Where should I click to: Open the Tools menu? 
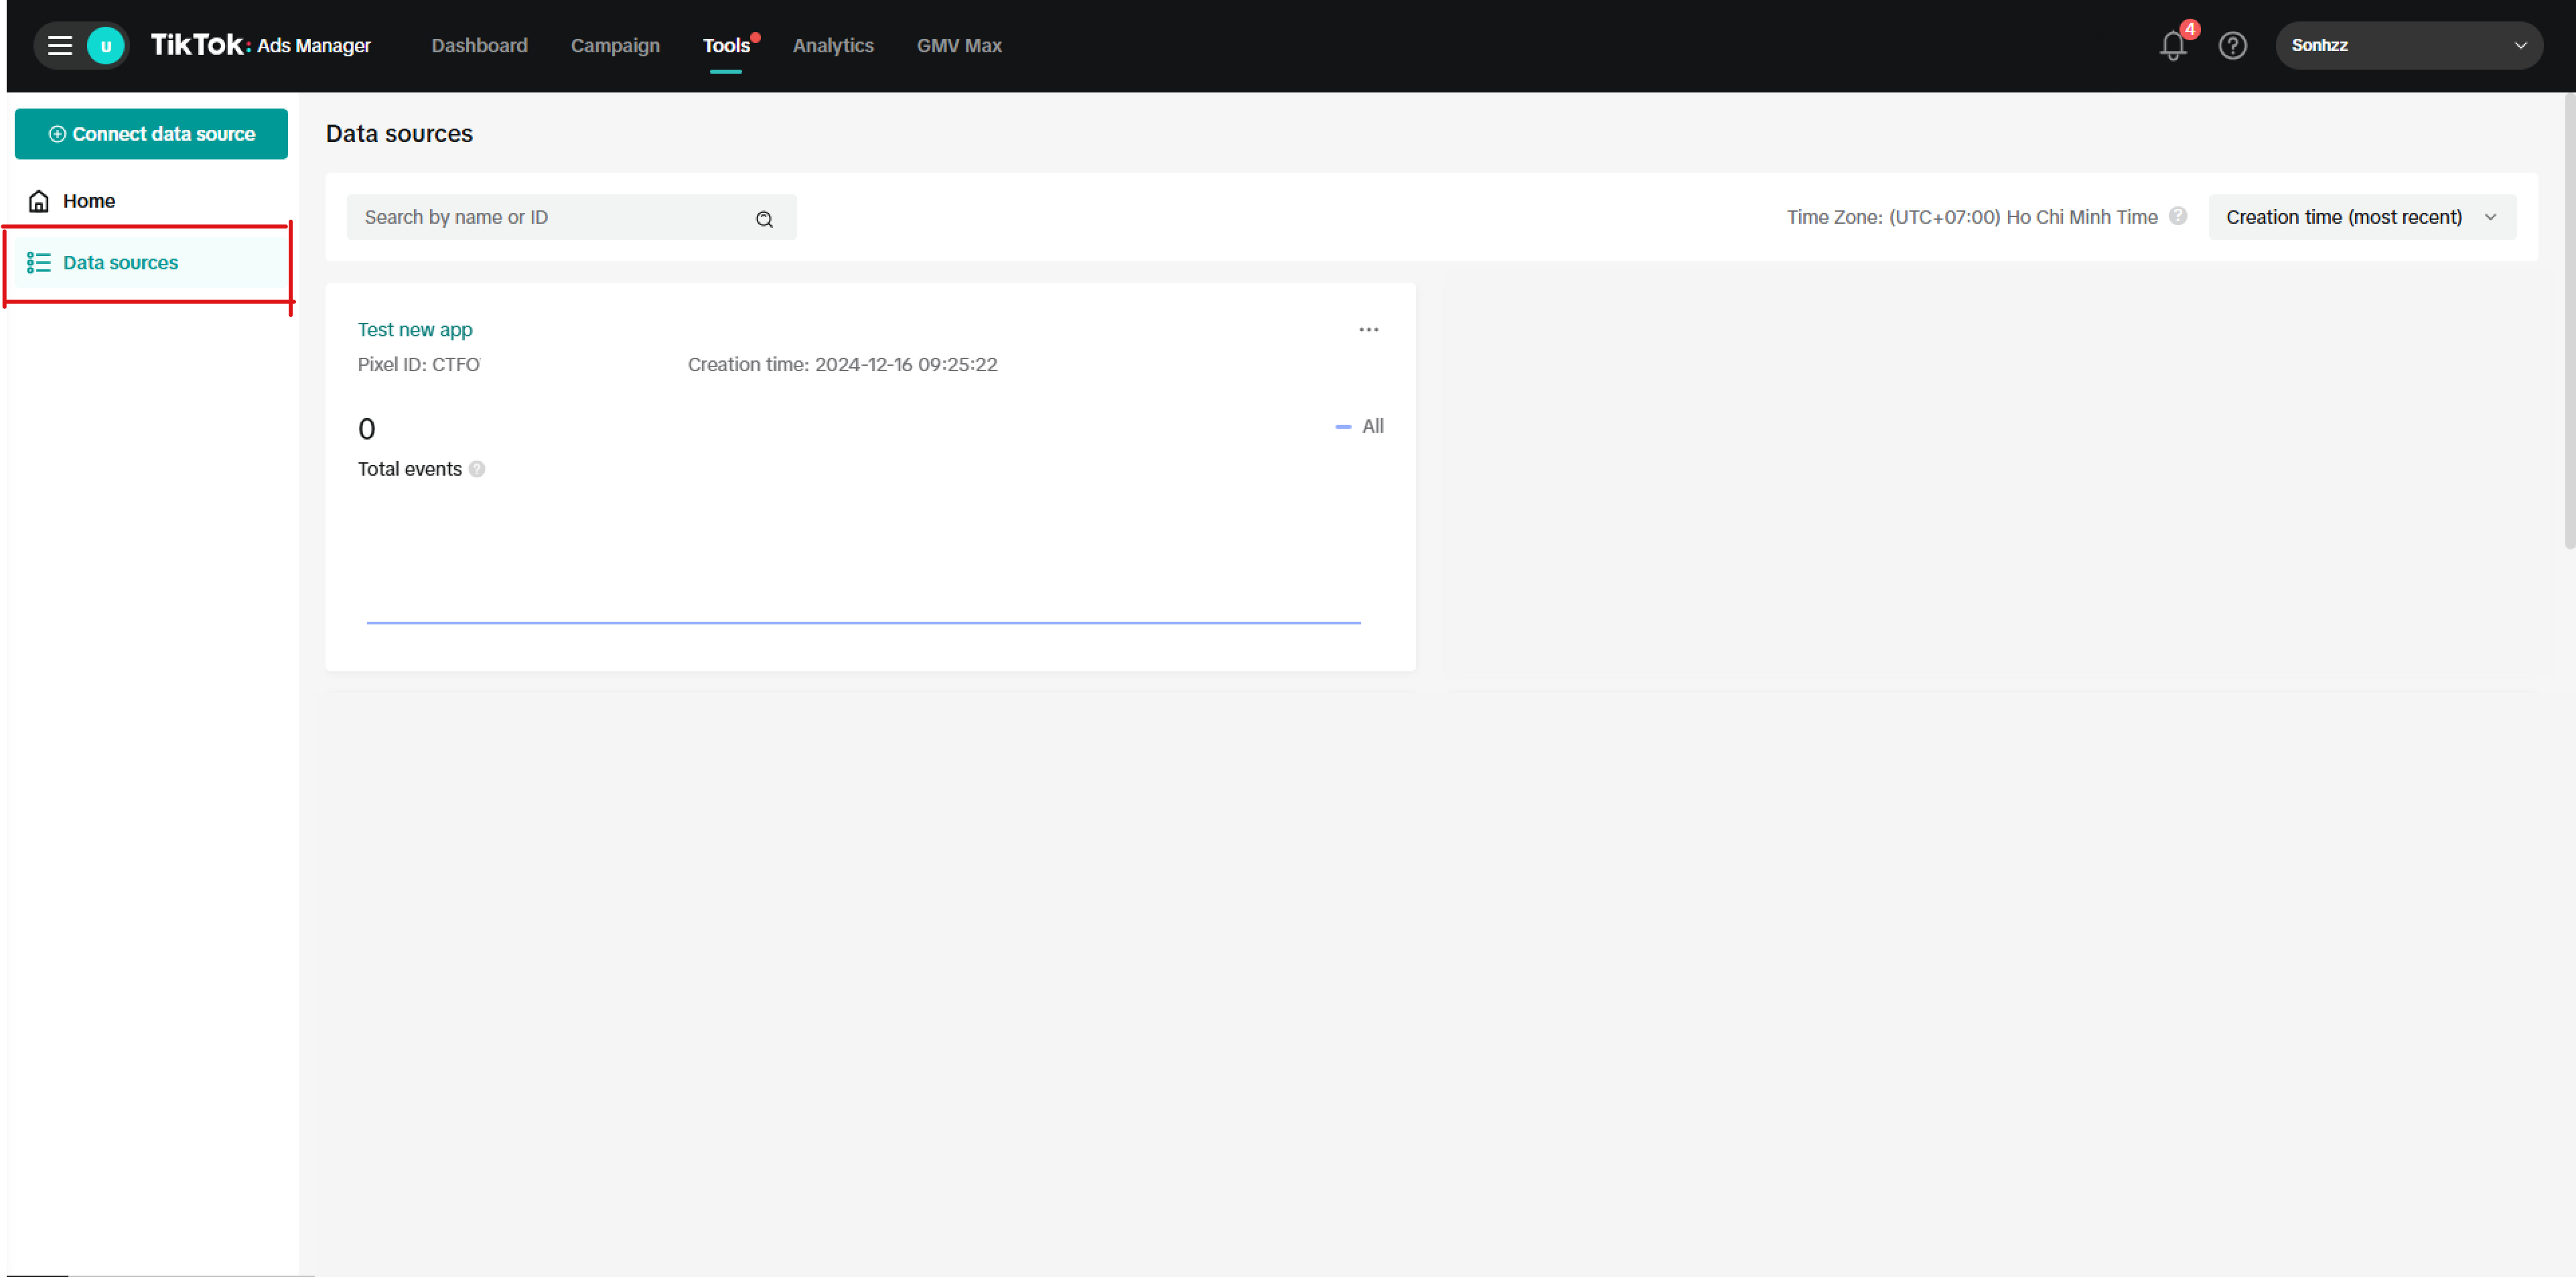[x=726, y=46]
